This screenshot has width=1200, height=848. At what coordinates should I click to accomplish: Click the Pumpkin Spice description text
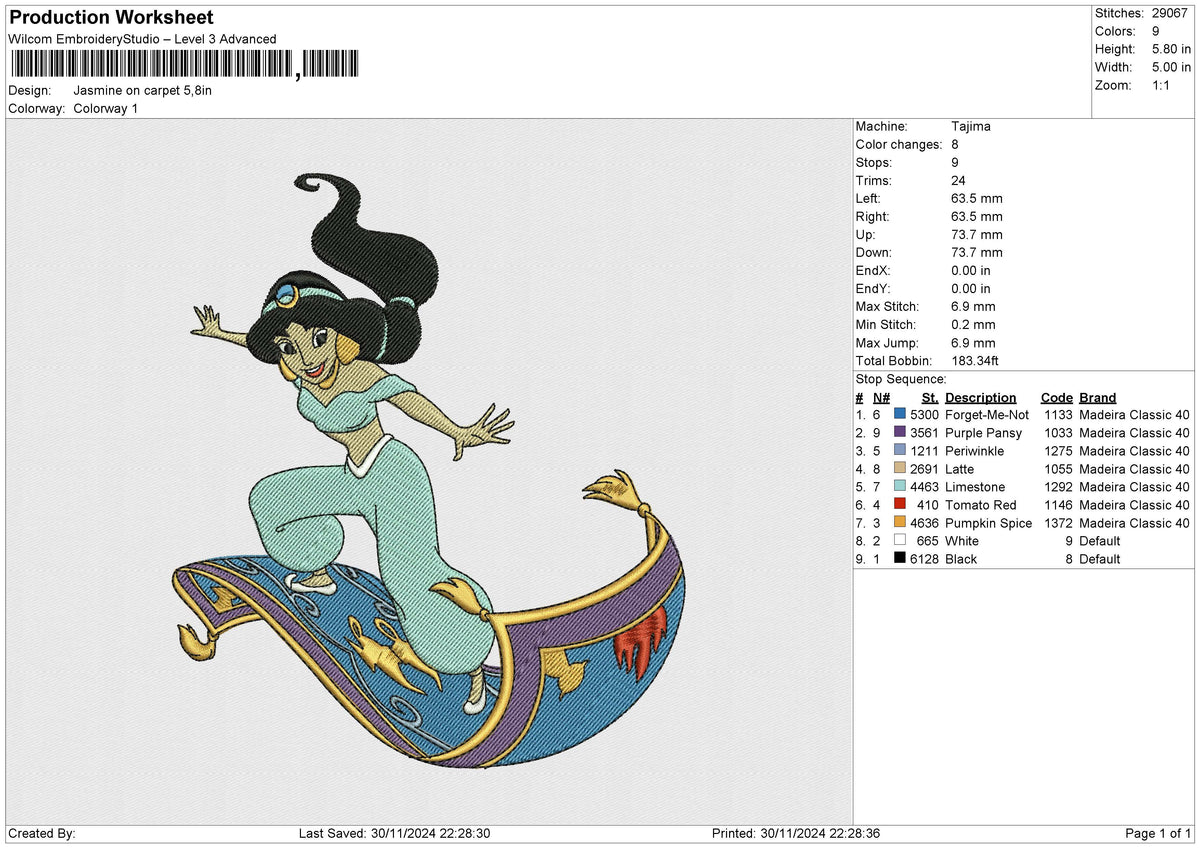click(x=988, y=523)
